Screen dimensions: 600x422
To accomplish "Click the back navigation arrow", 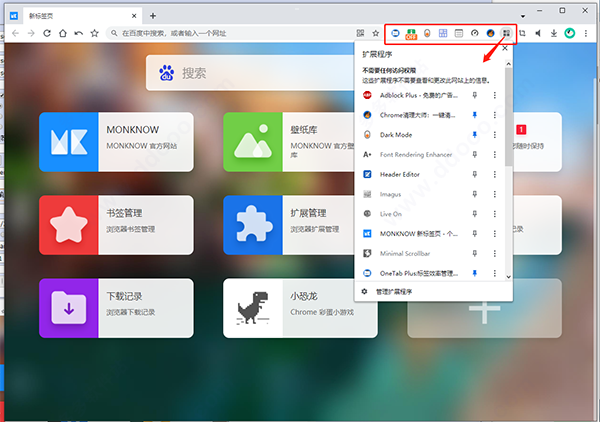I will point(15,33).
